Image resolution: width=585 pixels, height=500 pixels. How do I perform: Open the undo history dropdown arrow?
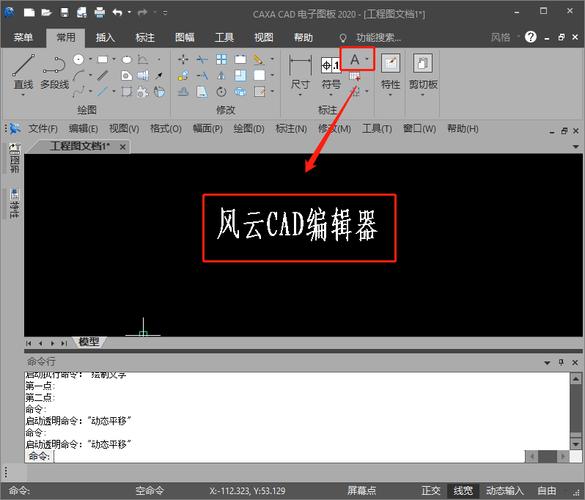[129, 12]
